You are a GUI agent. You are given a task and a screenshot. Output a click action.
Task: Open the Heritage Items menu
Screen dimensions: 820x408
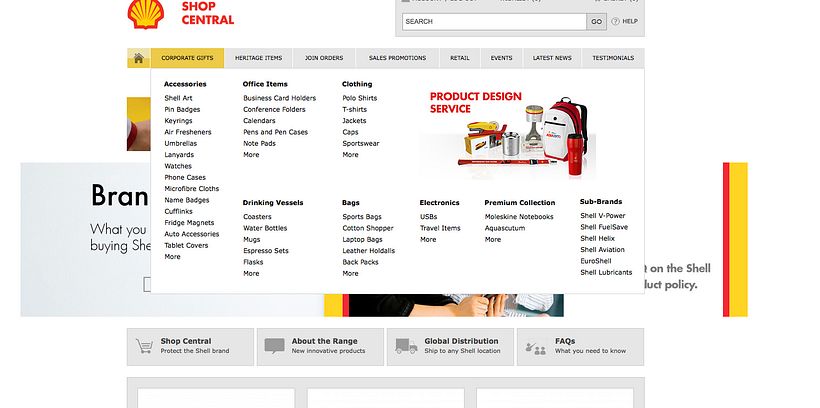click(x=258, y=58)
